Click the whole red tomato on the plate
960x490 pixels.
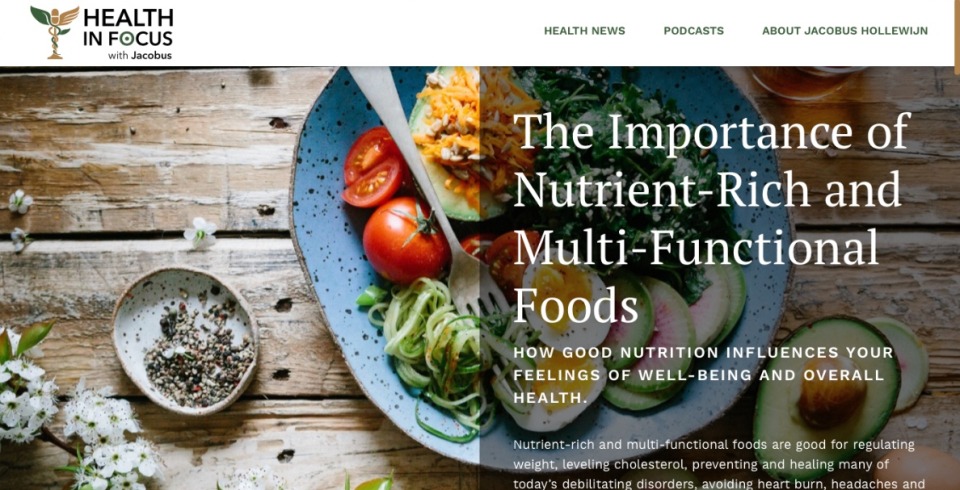tap(406, 239)
